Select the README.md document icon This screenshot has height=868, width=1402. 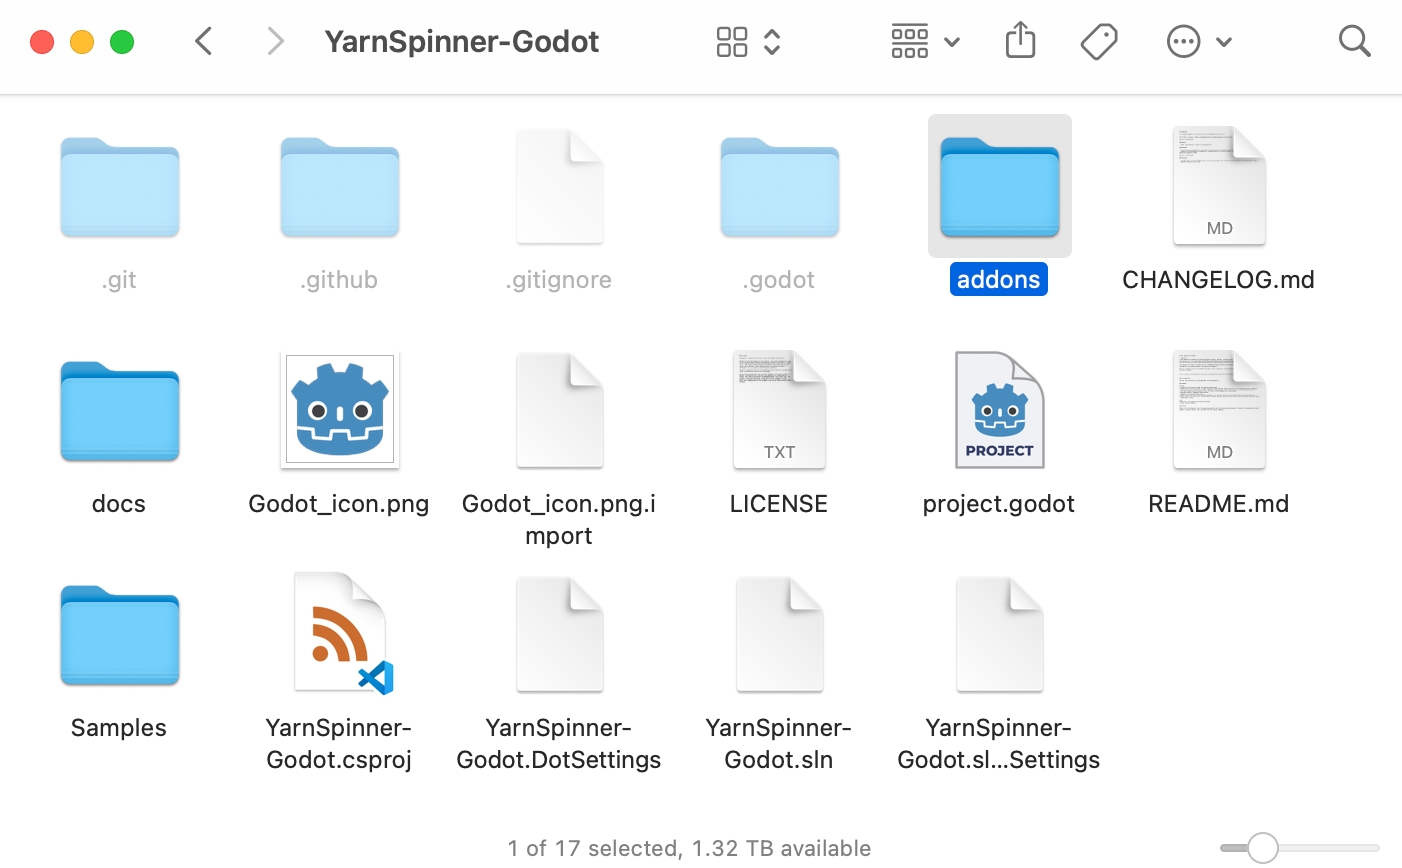tap(1219, 410)
